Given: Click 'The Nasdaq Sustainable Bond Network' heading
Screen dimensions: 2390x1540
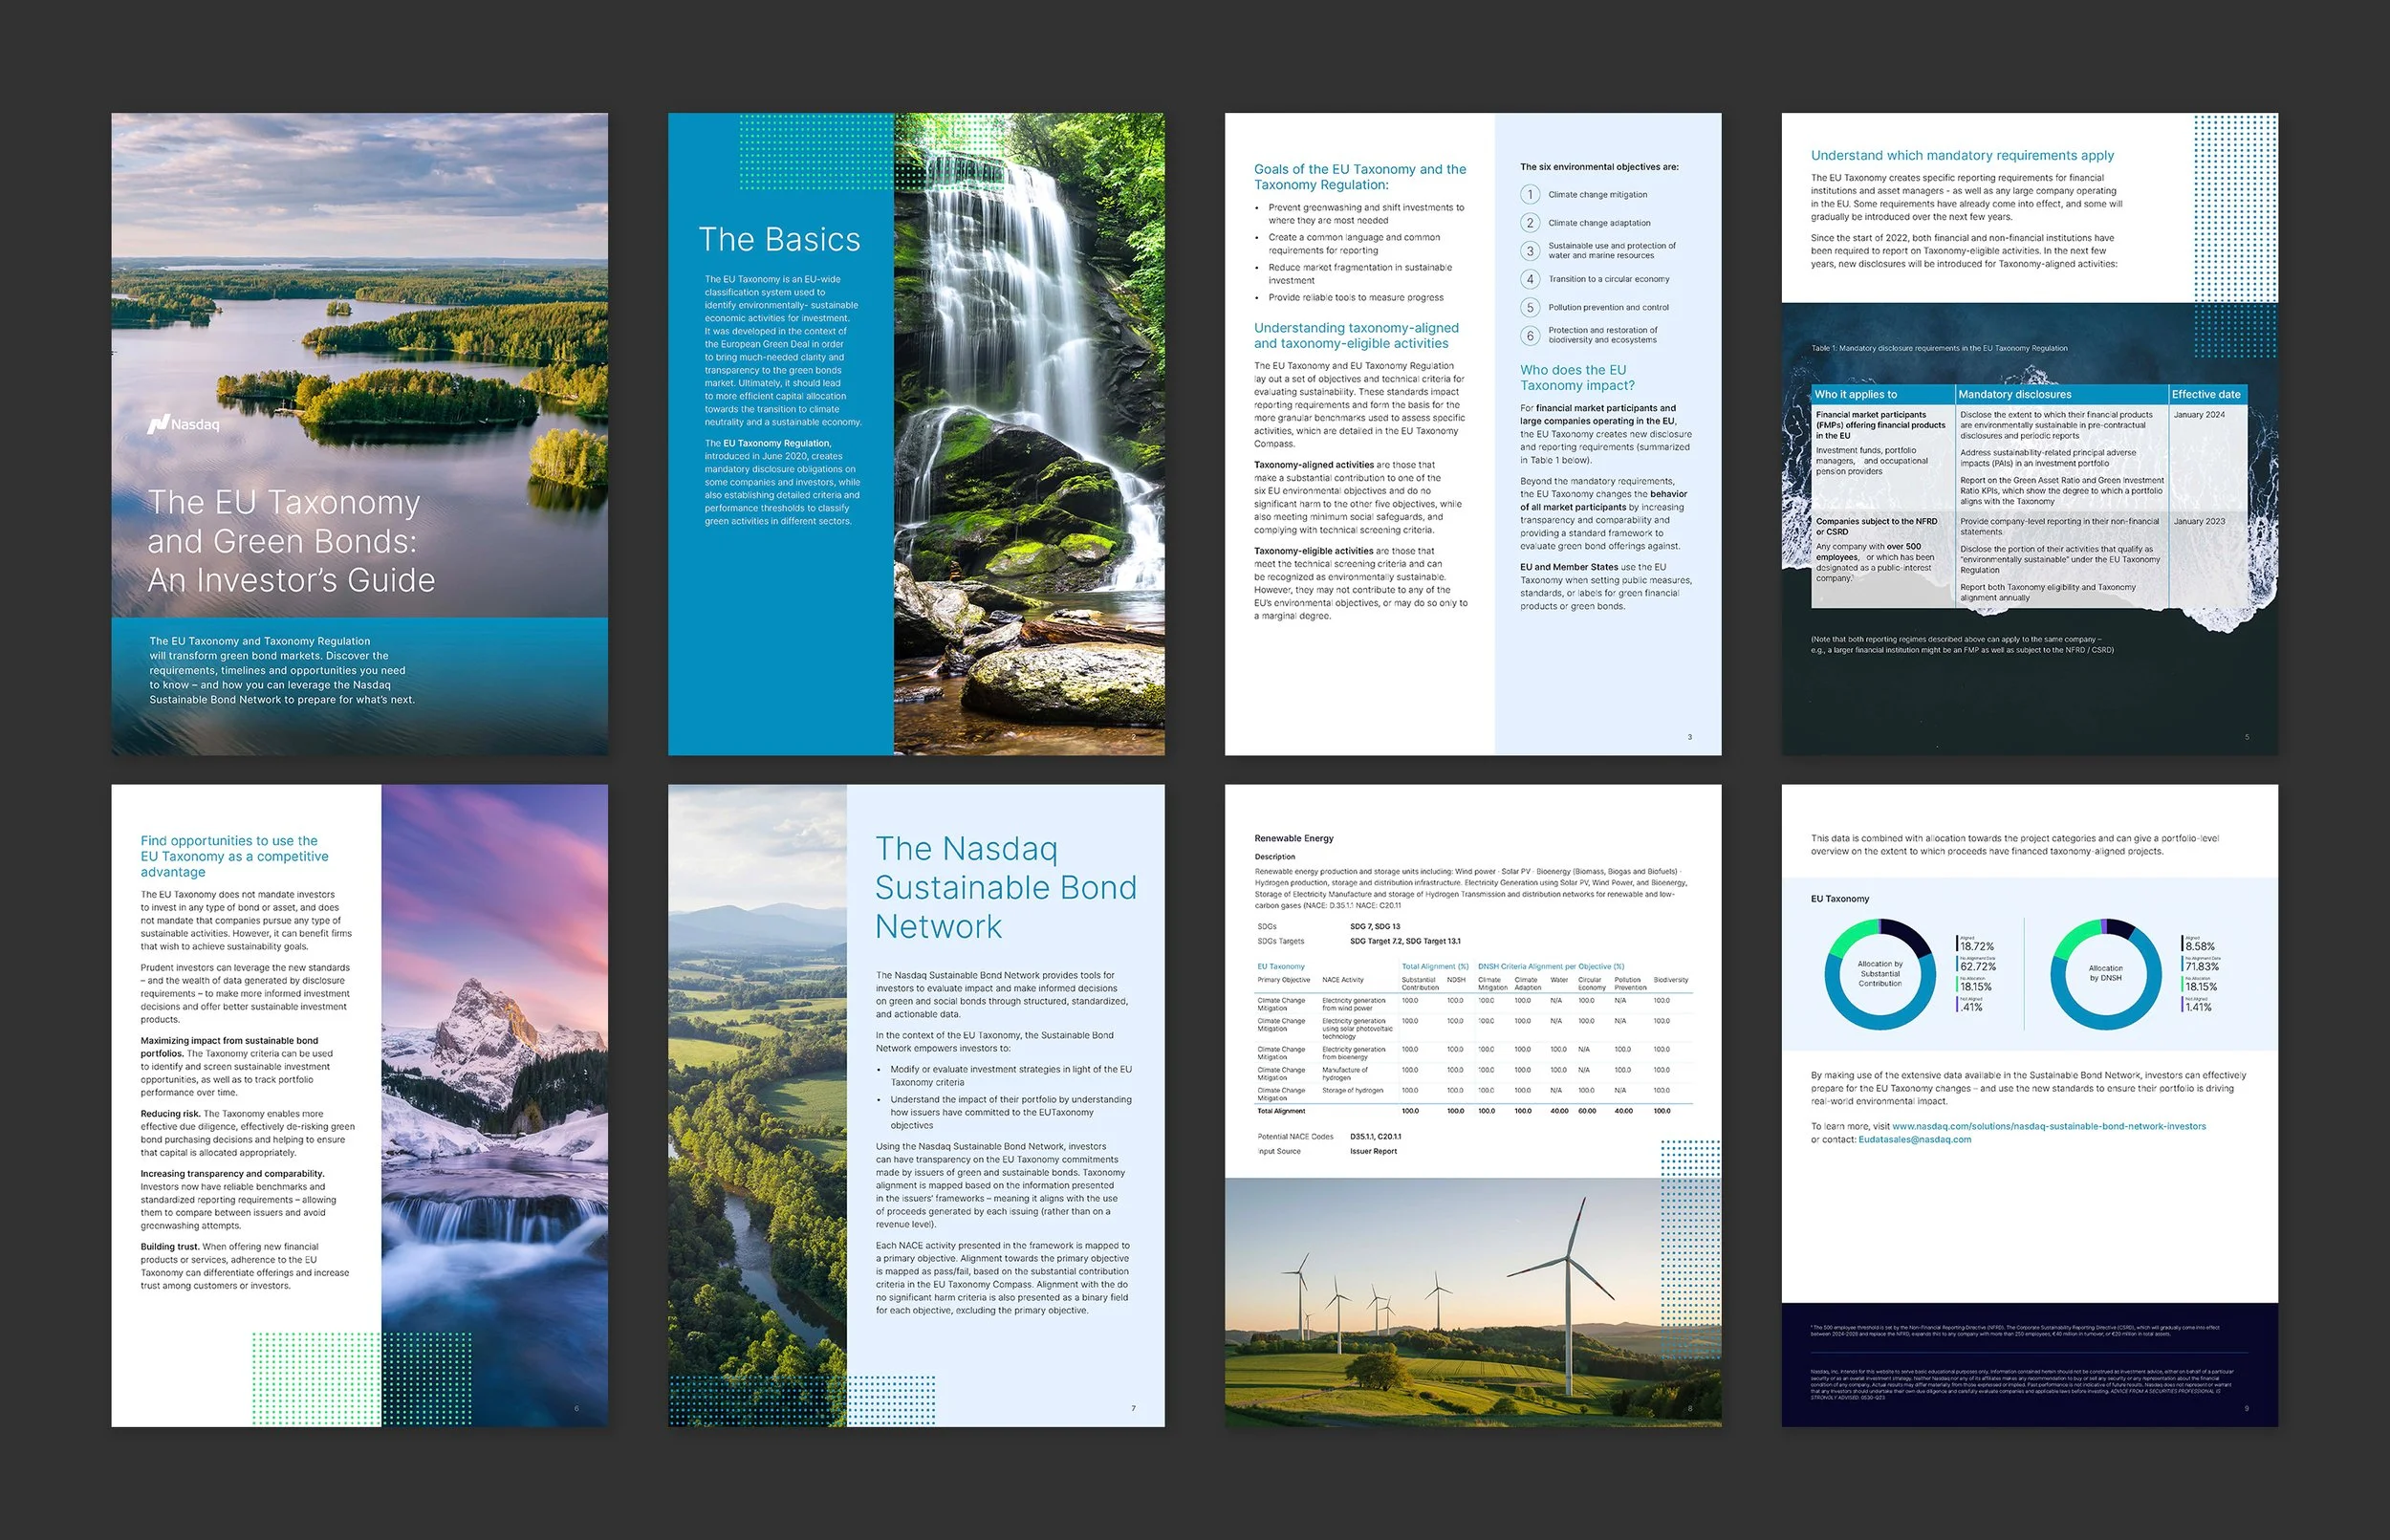Looking at the screenshot, I should 1006,887.
